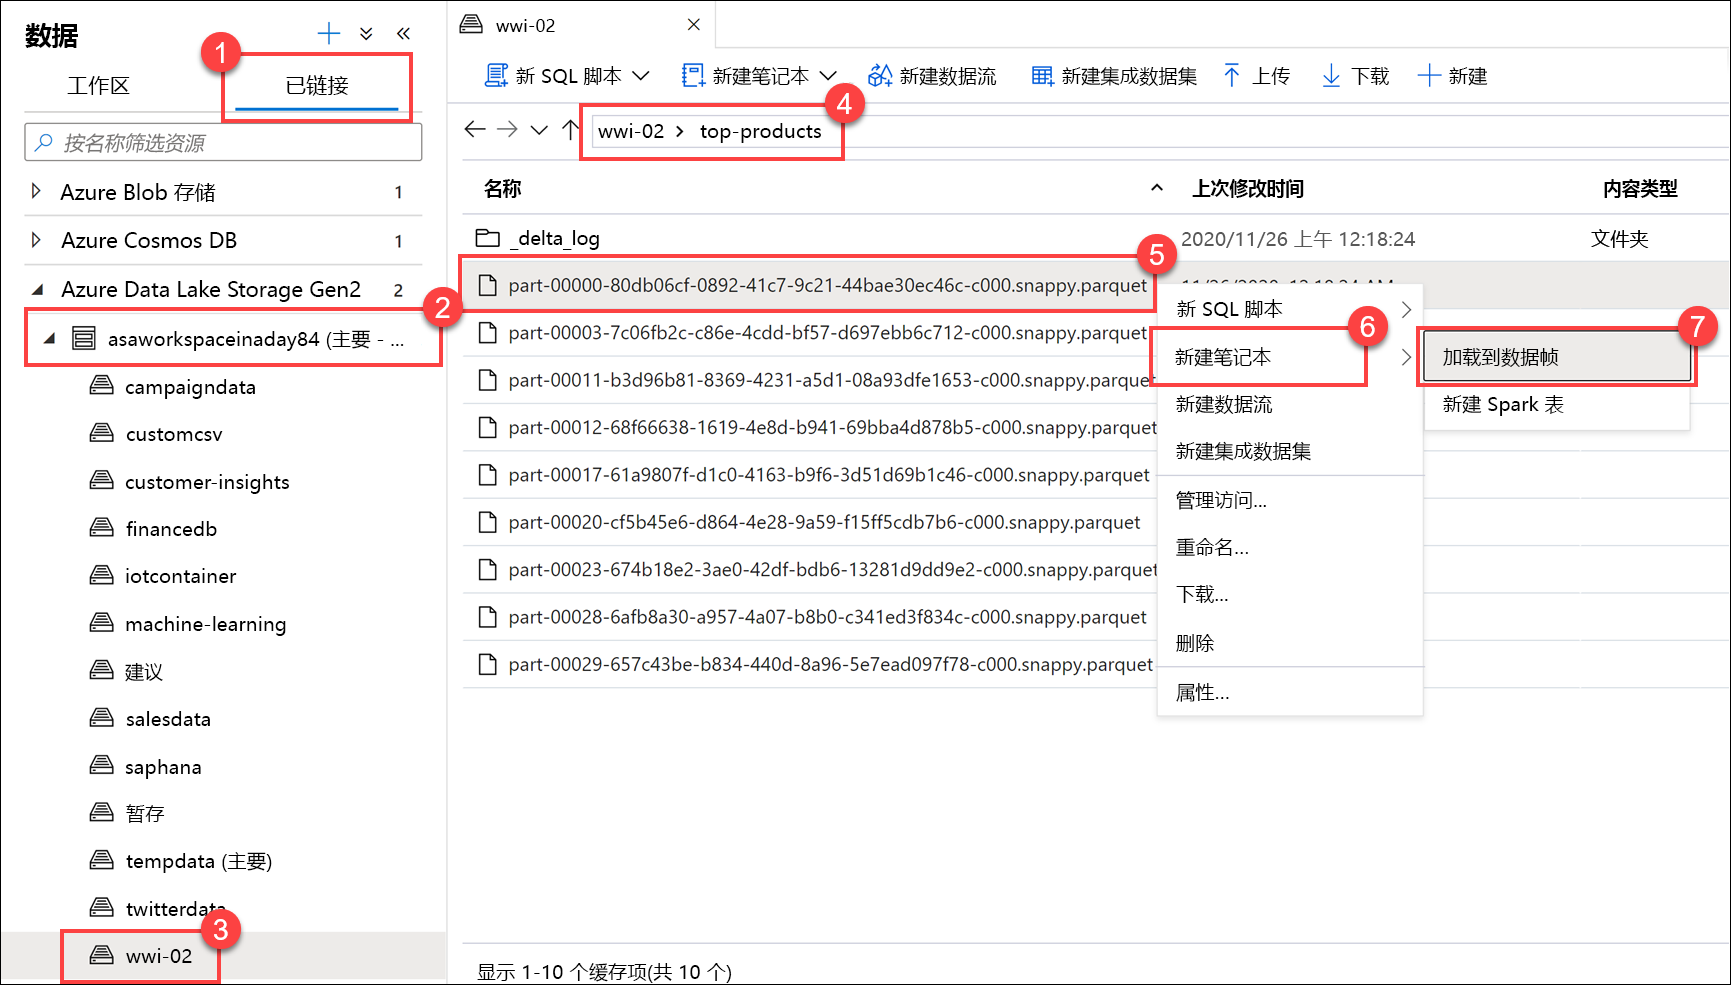This screenshot has height=985, width=1731.
Task: Choose 加载到数据帧 in the submenu
Action: tap(1557, 357)
